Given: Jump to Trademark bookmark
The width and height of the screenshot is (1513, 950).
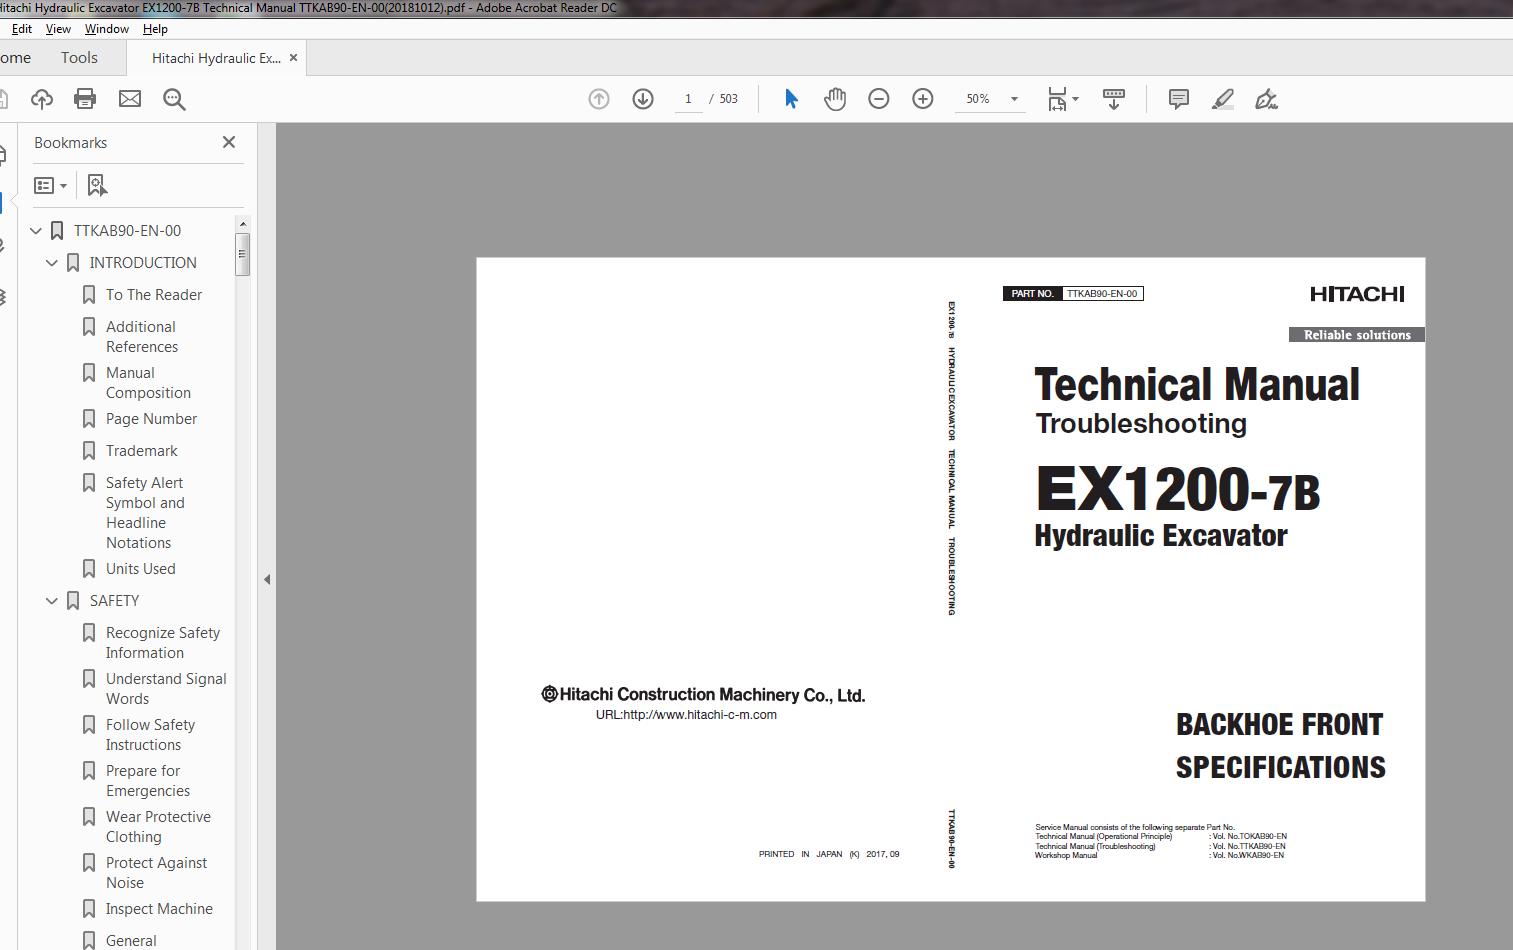Looking at the screenshot, I should pyautogui.click(x=141, y=451).
